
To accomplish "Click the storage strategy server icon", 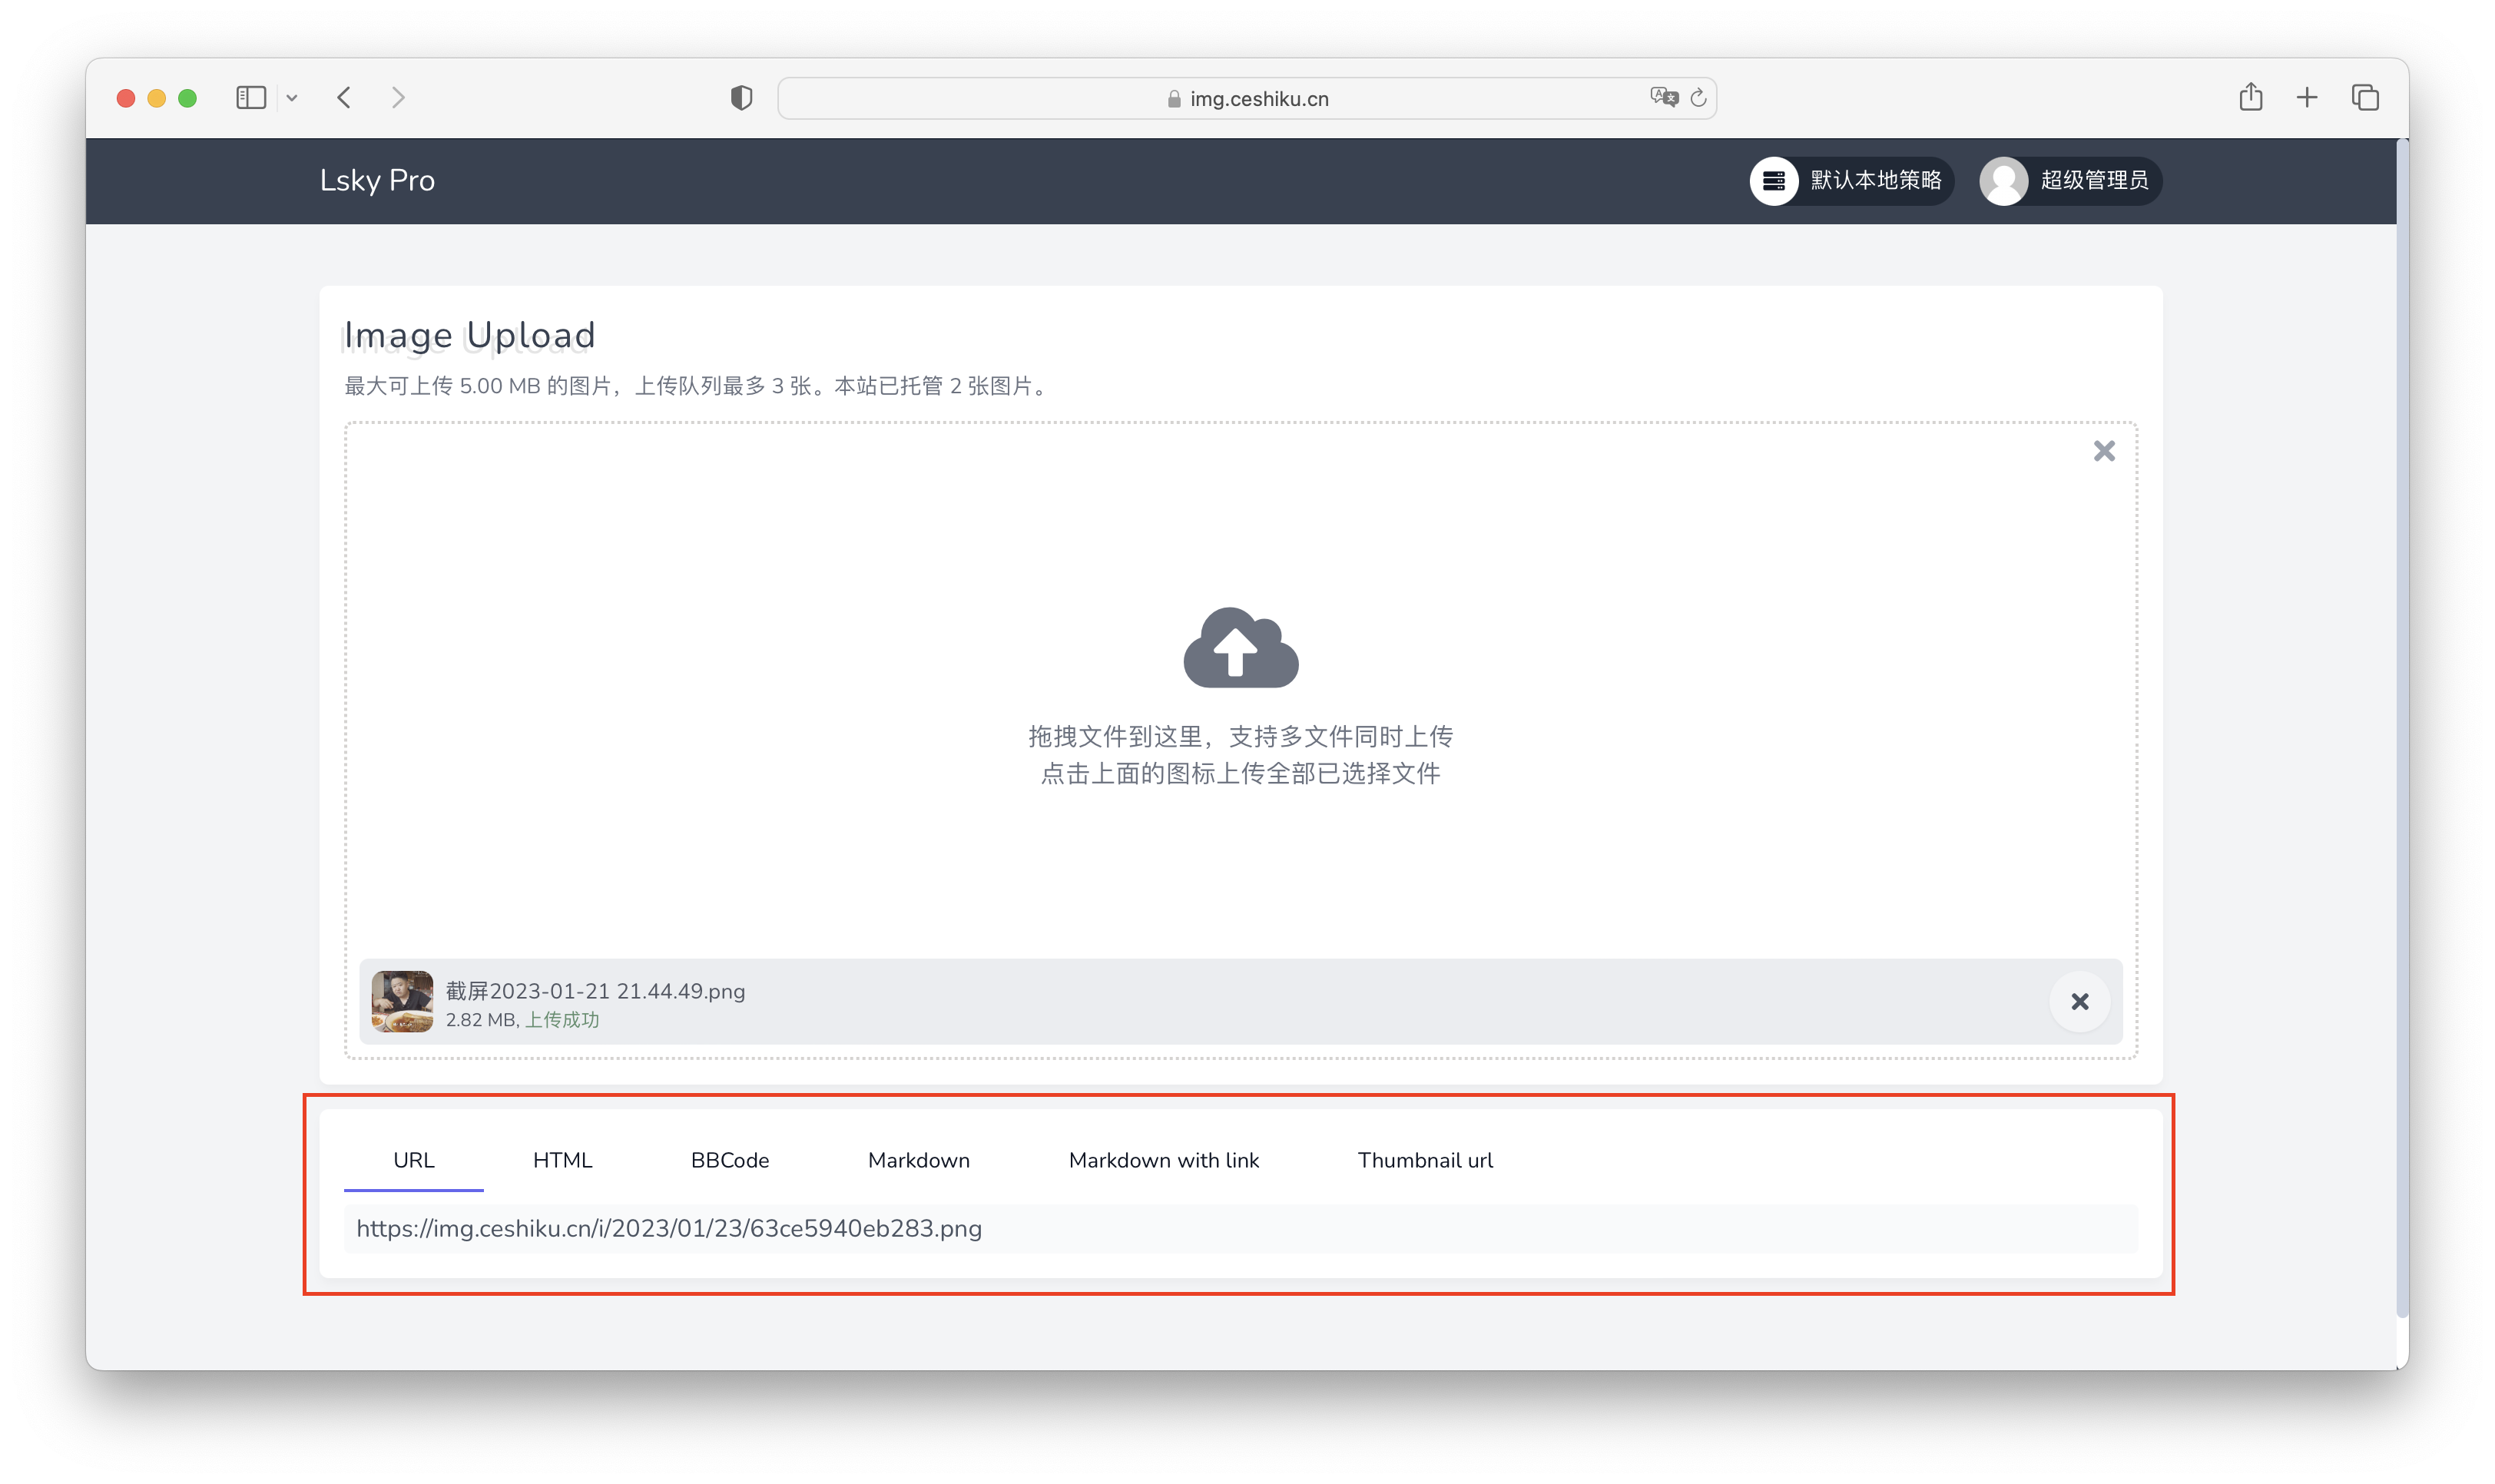I will 1774,181.
